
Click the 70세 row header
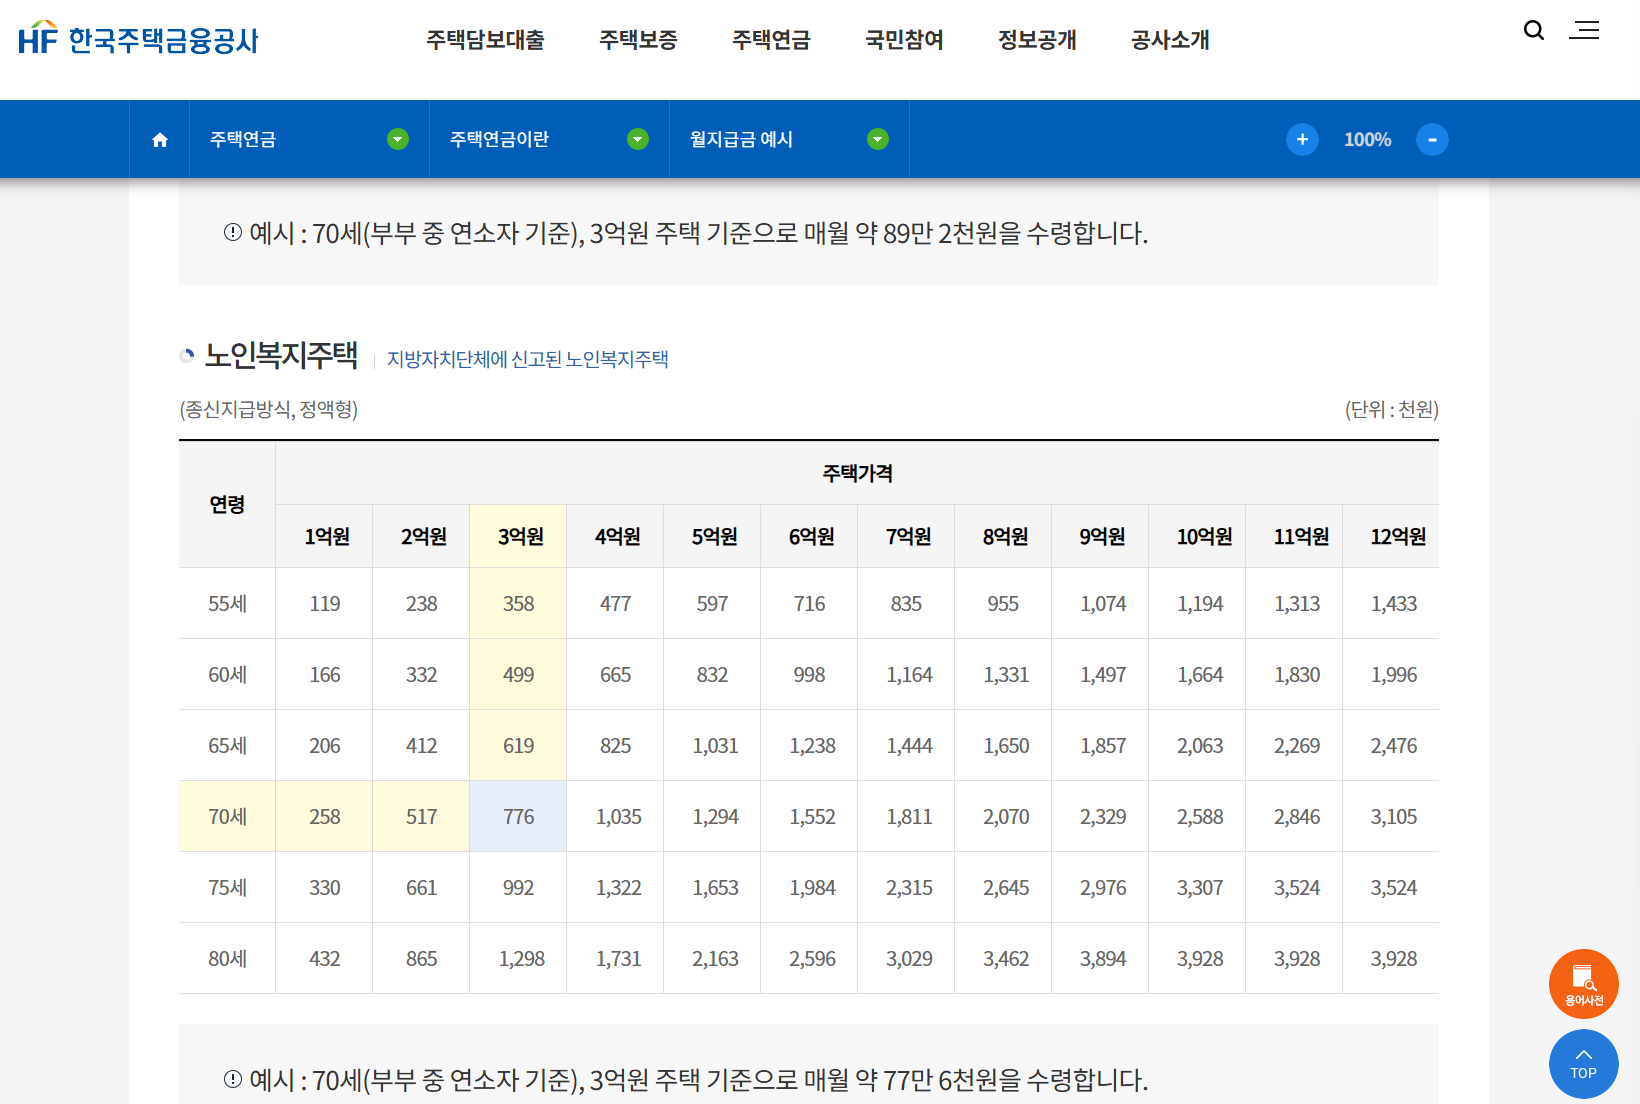227,817
